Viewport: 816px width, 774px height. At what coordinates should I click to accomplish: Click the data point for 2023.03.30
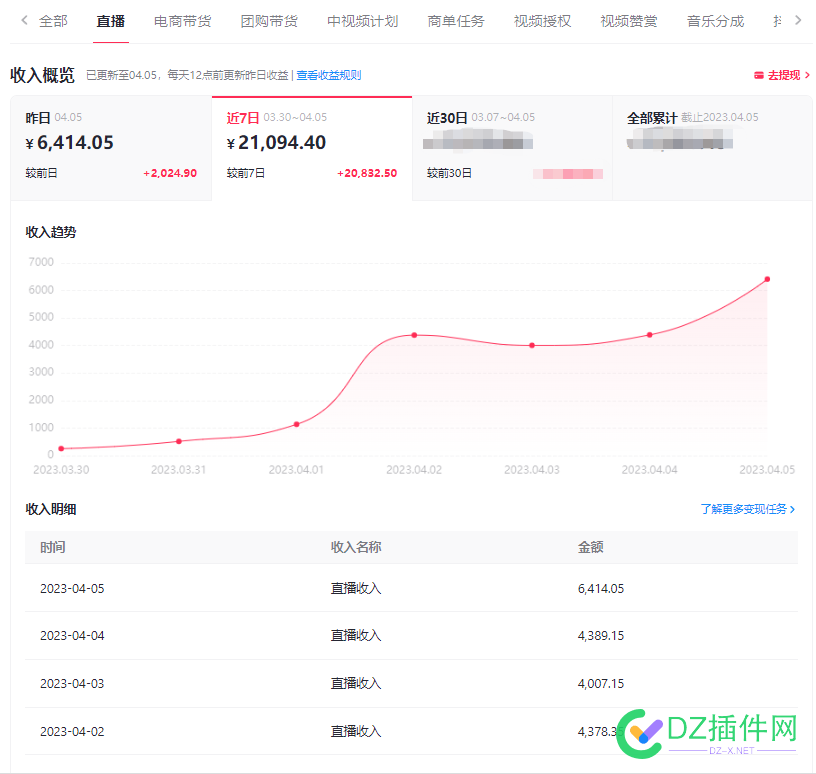click(62, 448)
